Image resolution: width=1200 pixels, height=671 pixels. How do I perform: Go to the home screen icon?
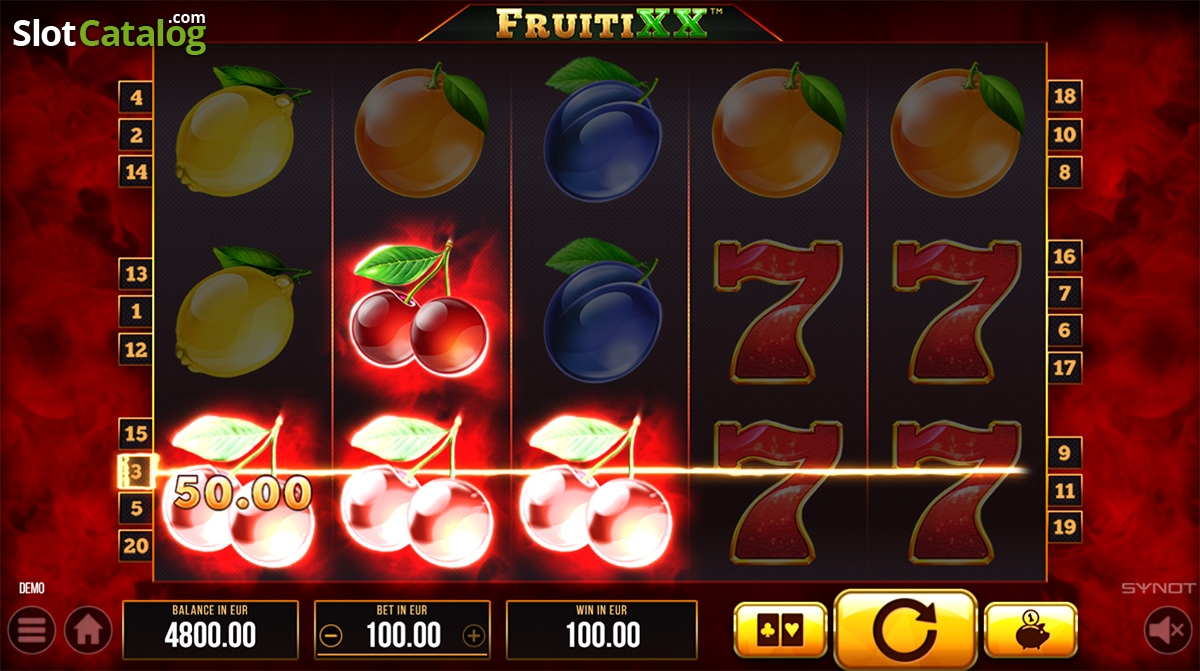coord(88,631)
